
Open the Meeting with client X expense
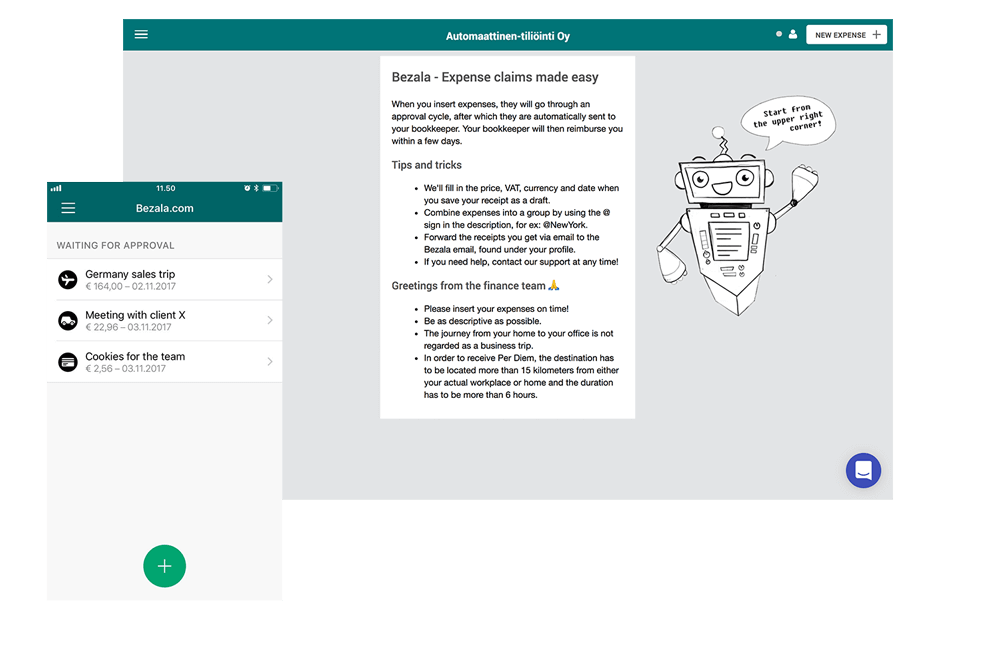[x=165, y=320]
